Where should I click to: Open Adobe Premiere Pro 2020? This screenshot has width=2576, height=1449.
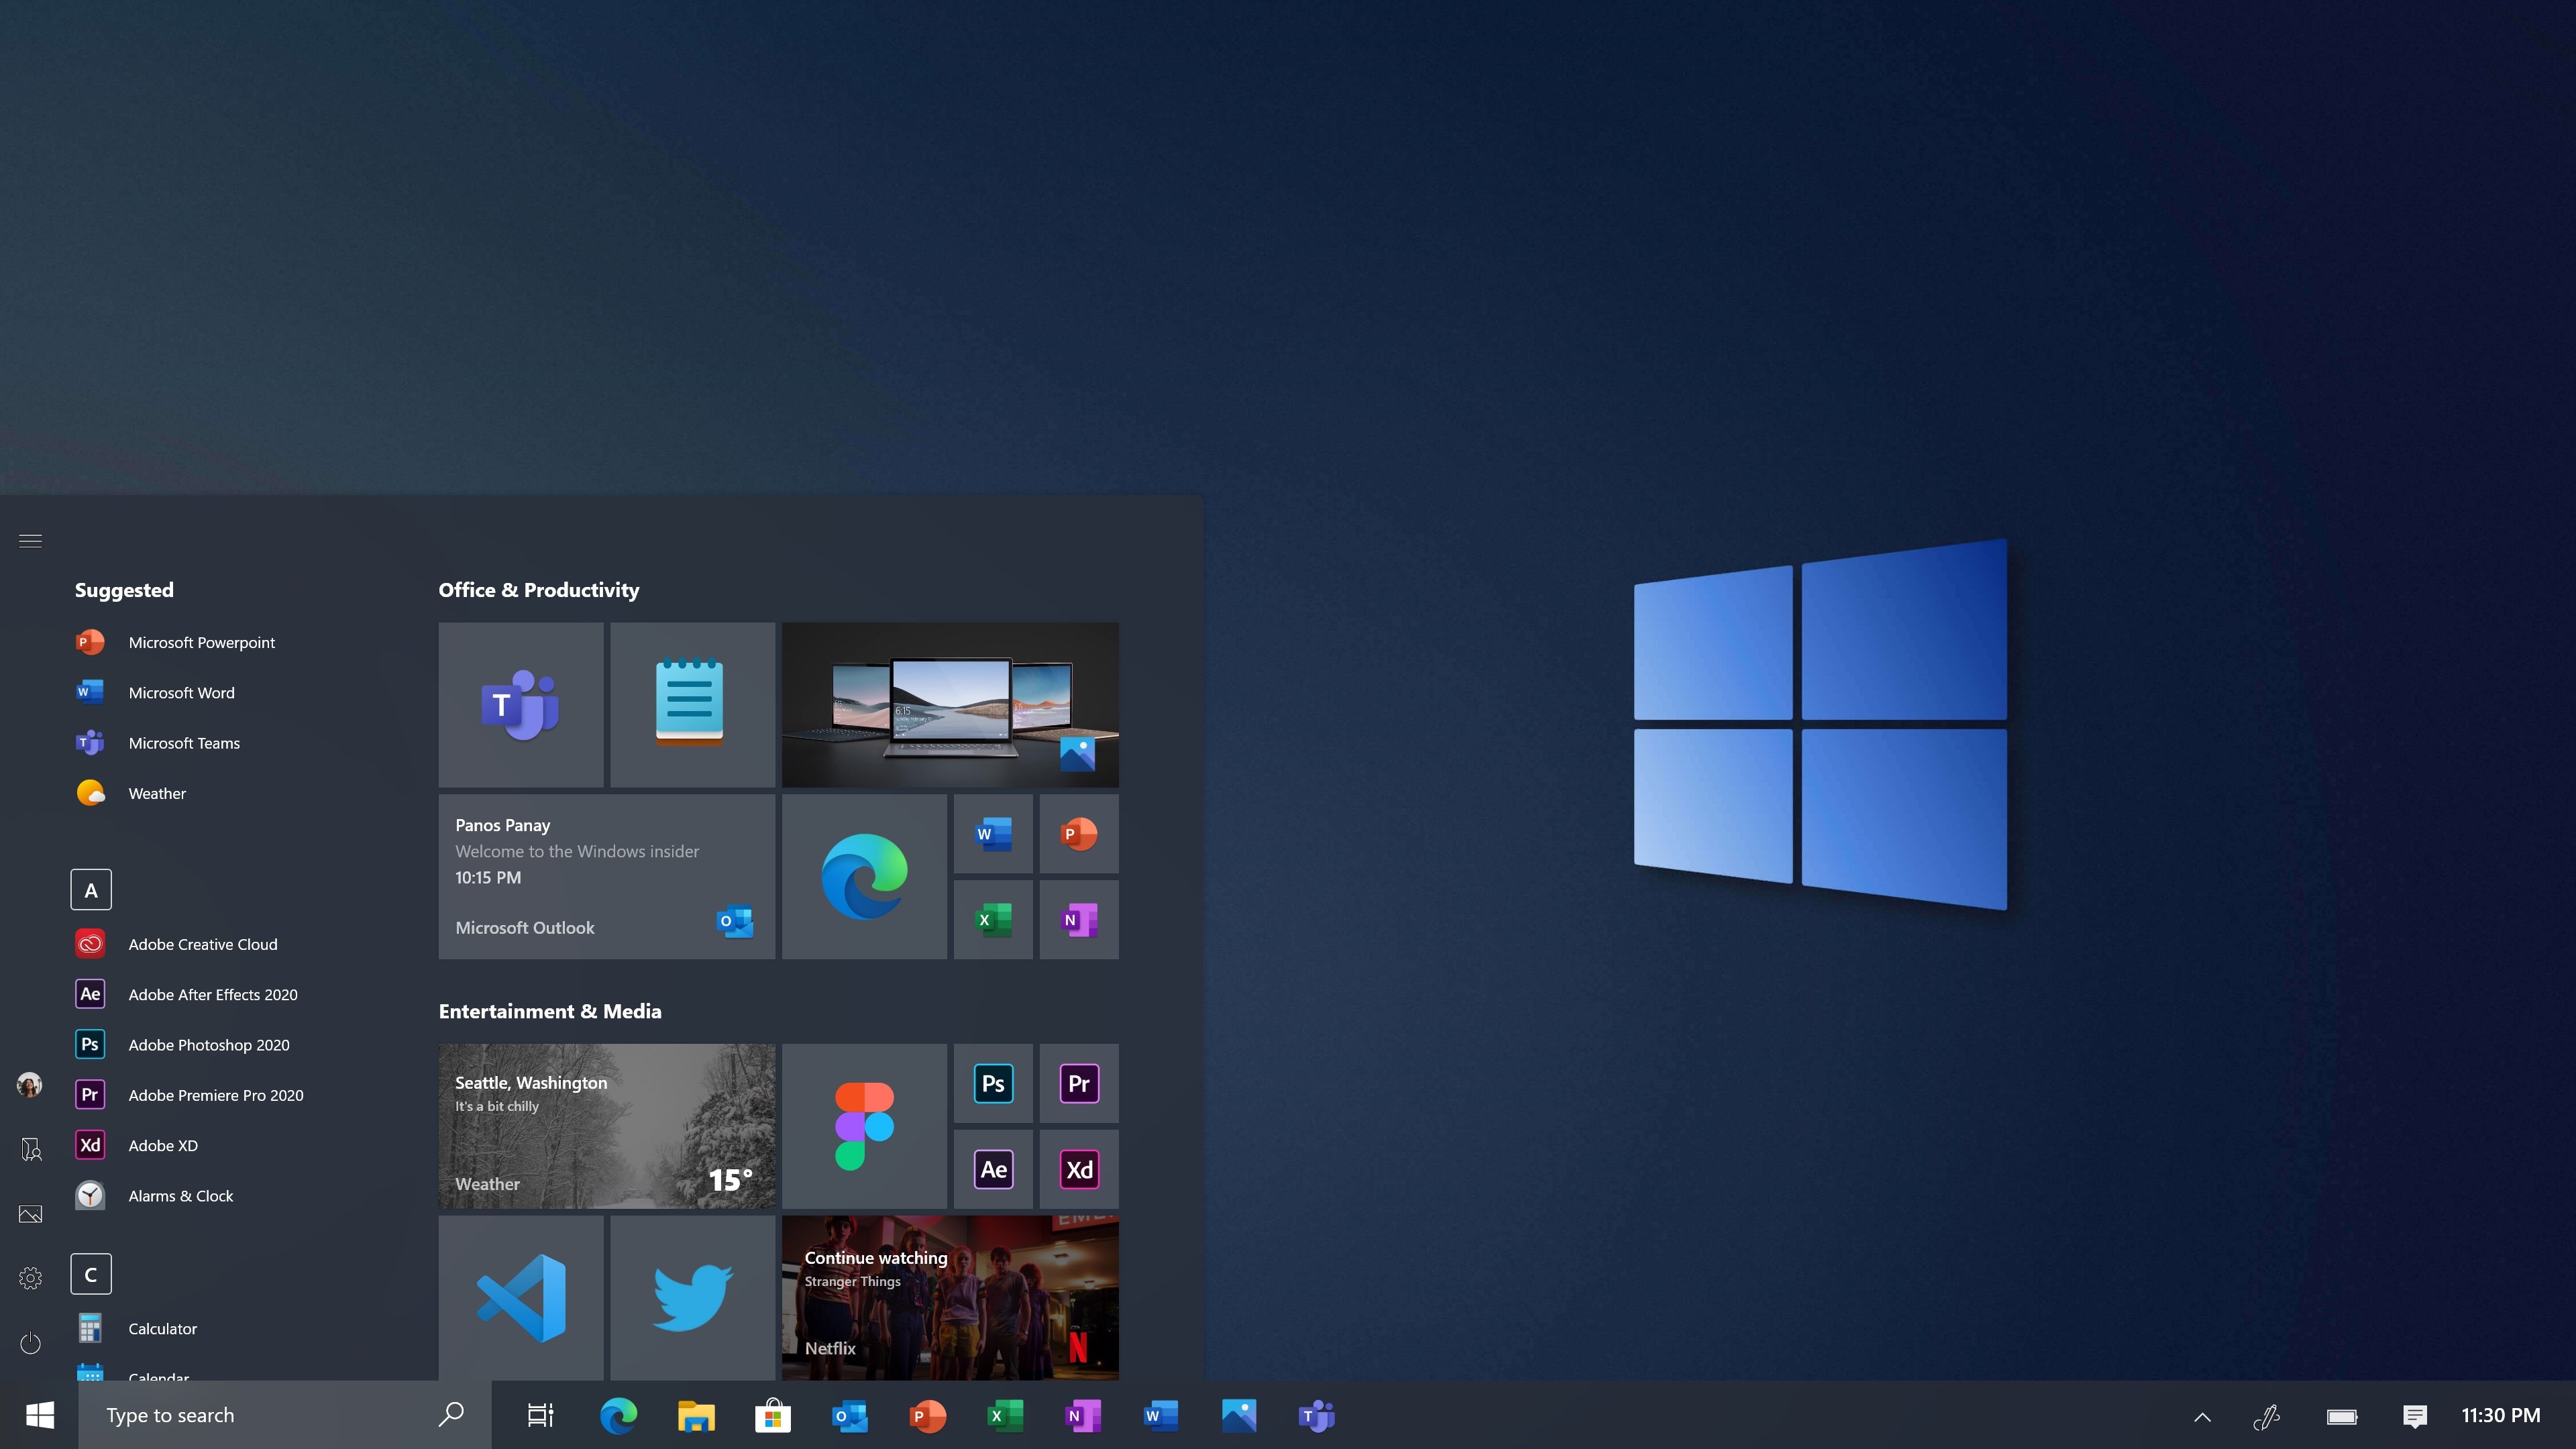point(190,1095)
